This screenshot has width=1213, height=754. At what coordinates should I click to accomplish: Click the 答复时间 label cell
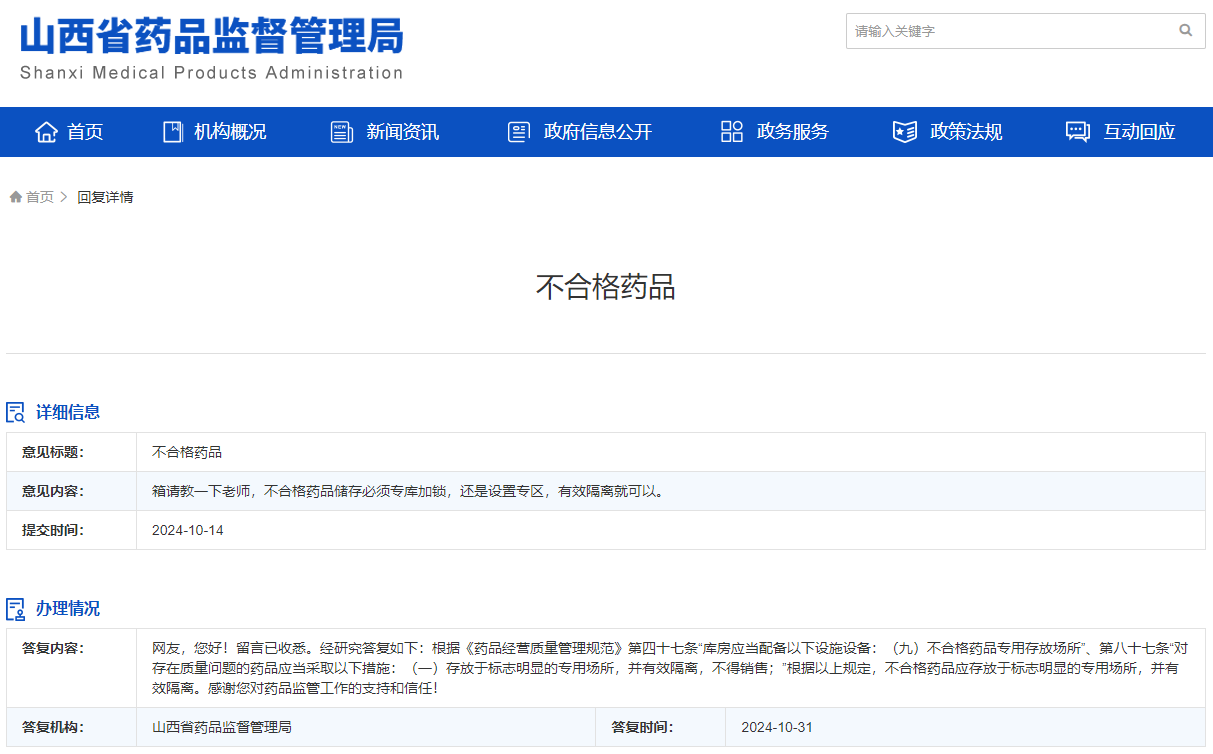tap(661, 727)
